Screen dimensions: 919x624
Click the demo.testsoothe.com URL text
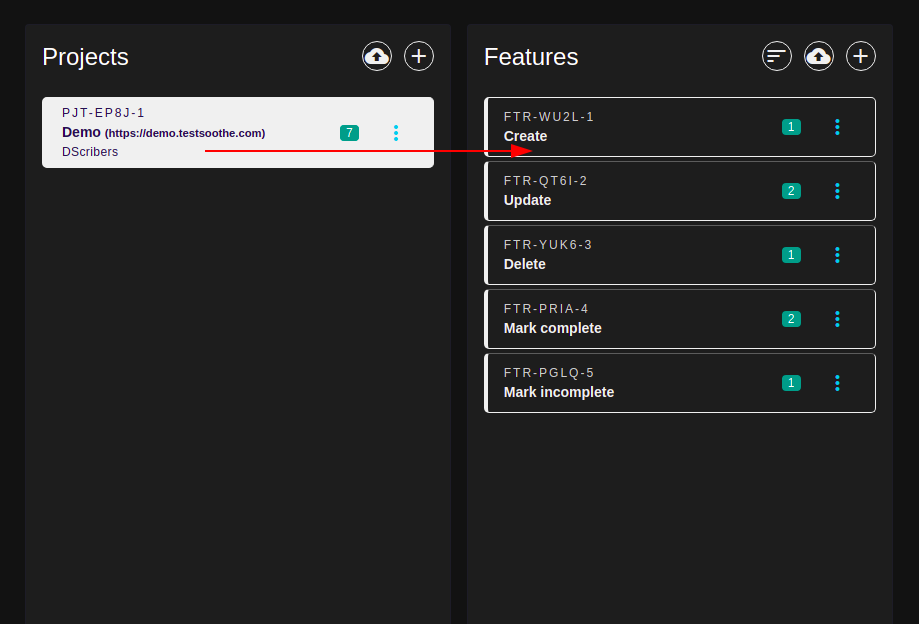pyautogui.click(x=185, y=134)
